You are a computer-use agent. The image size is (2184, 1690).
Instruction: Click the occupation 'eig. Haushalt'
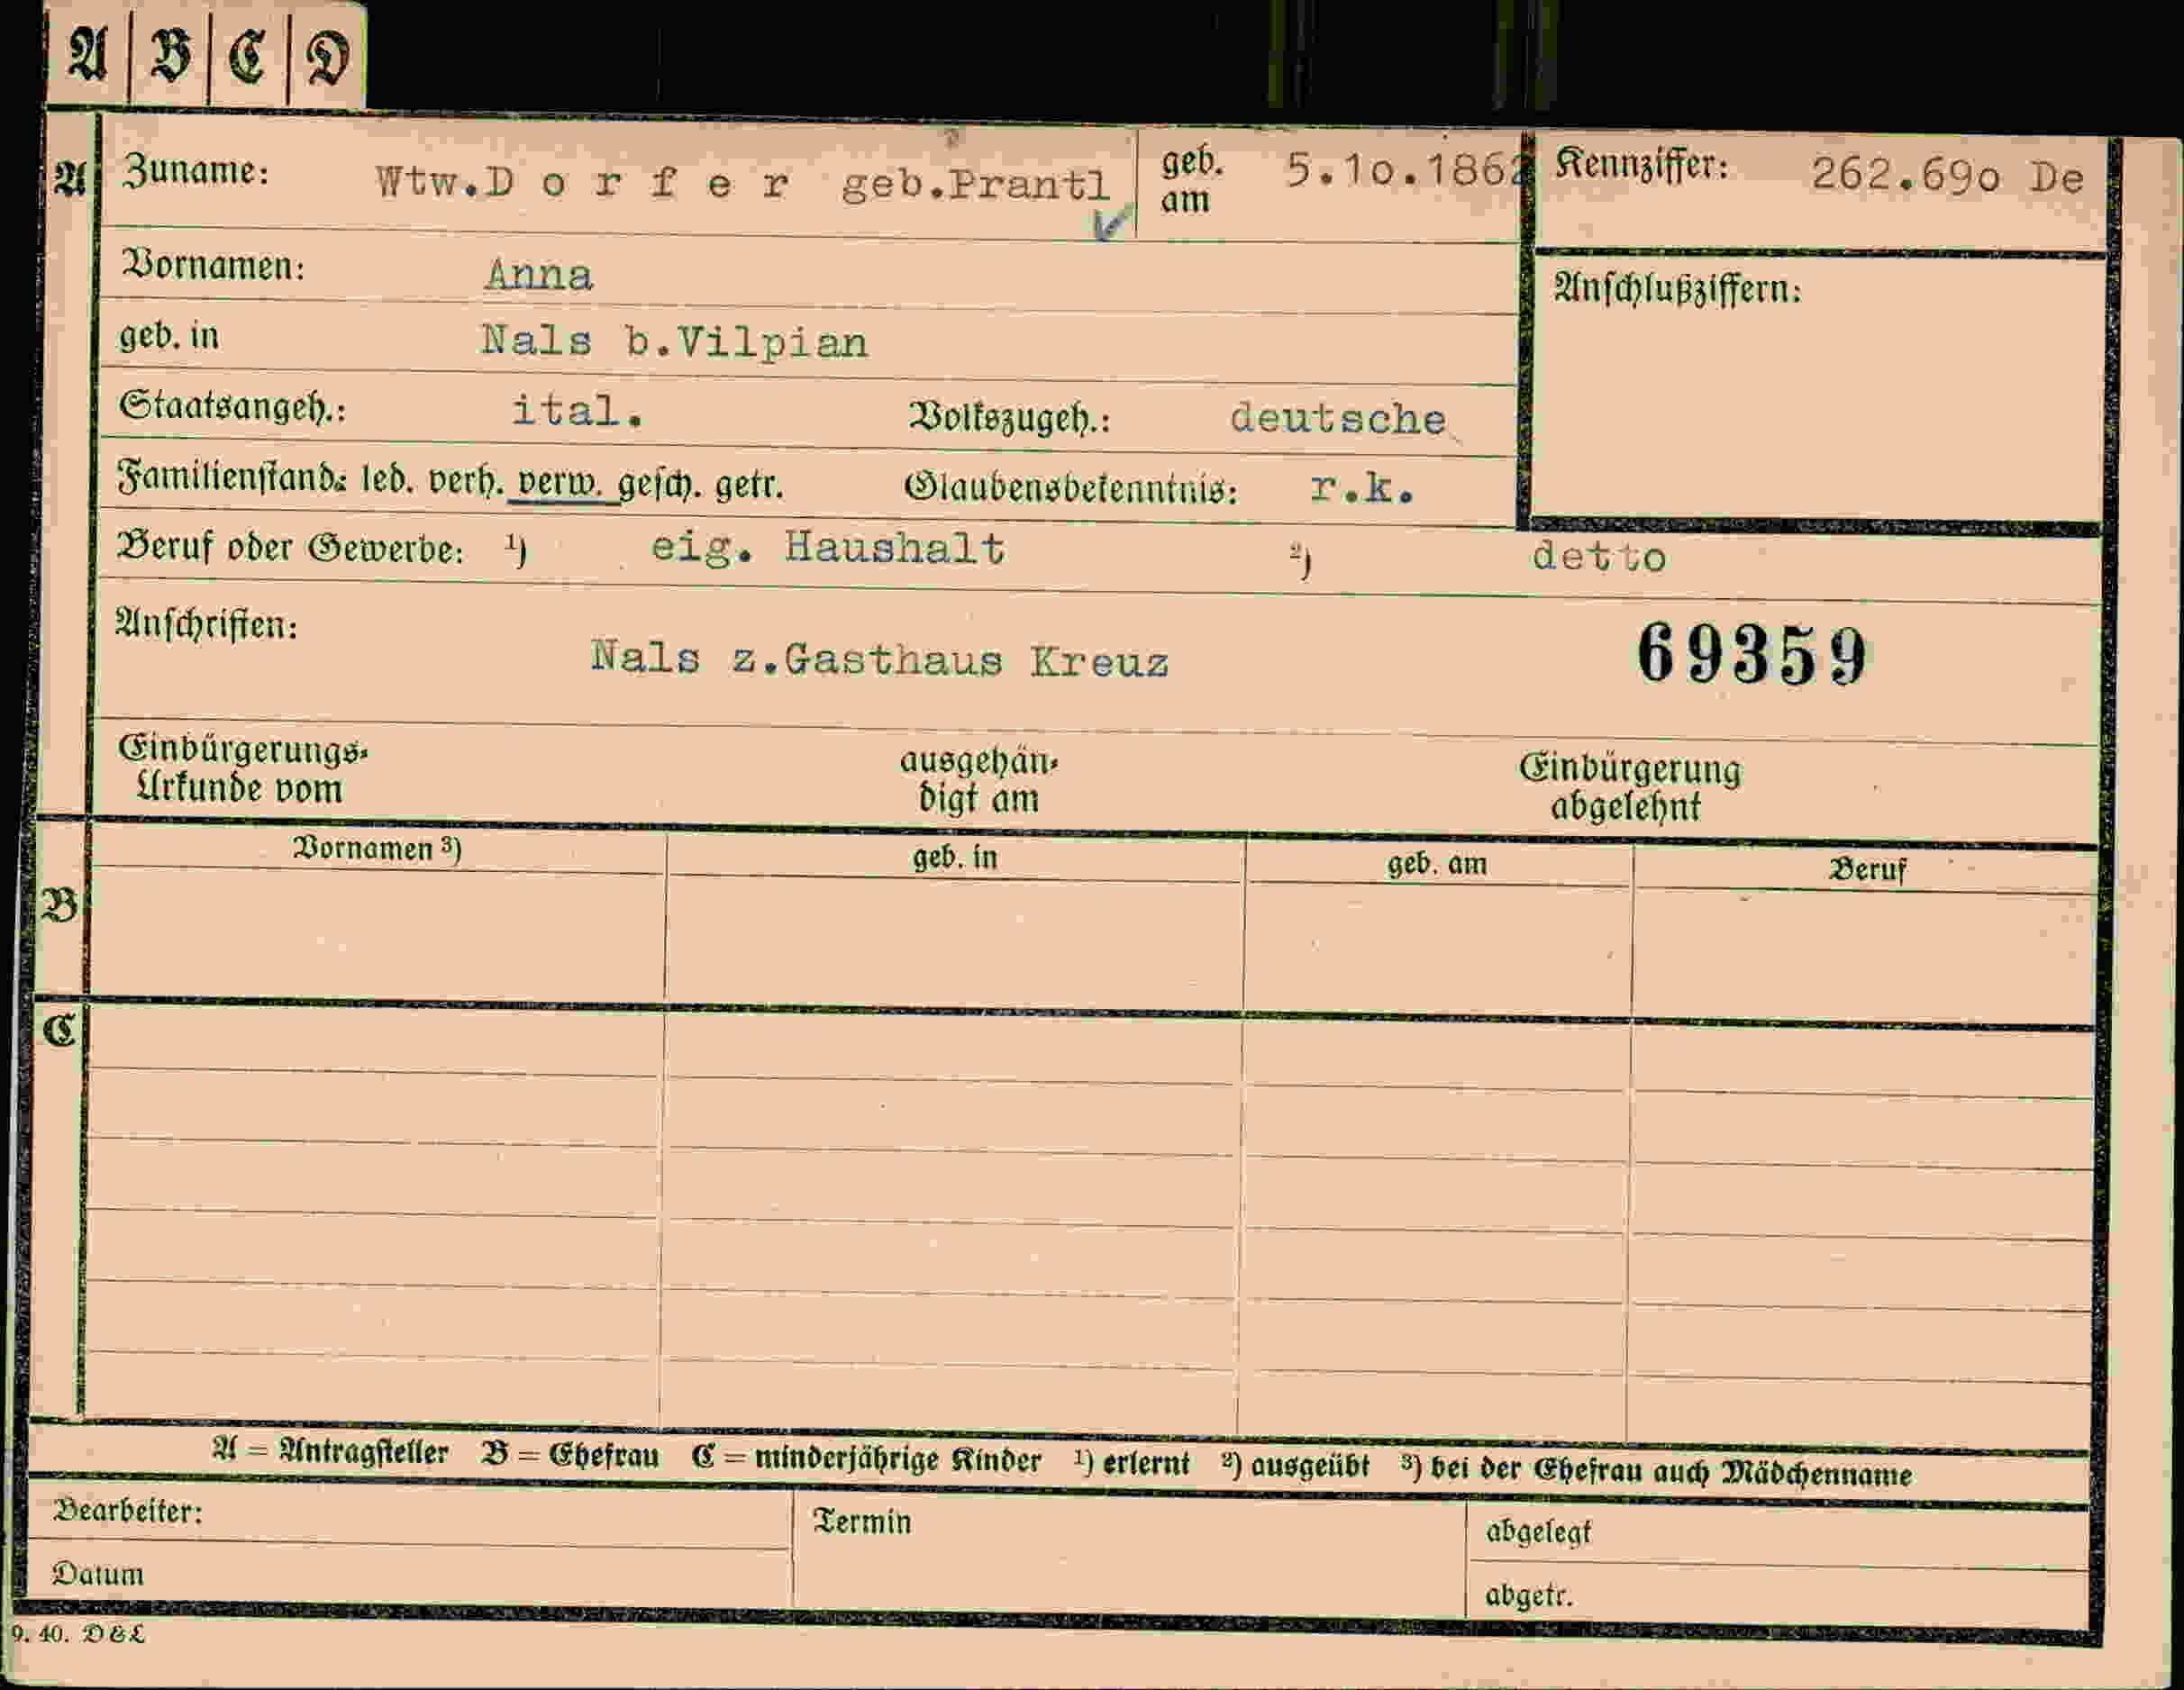828,548
